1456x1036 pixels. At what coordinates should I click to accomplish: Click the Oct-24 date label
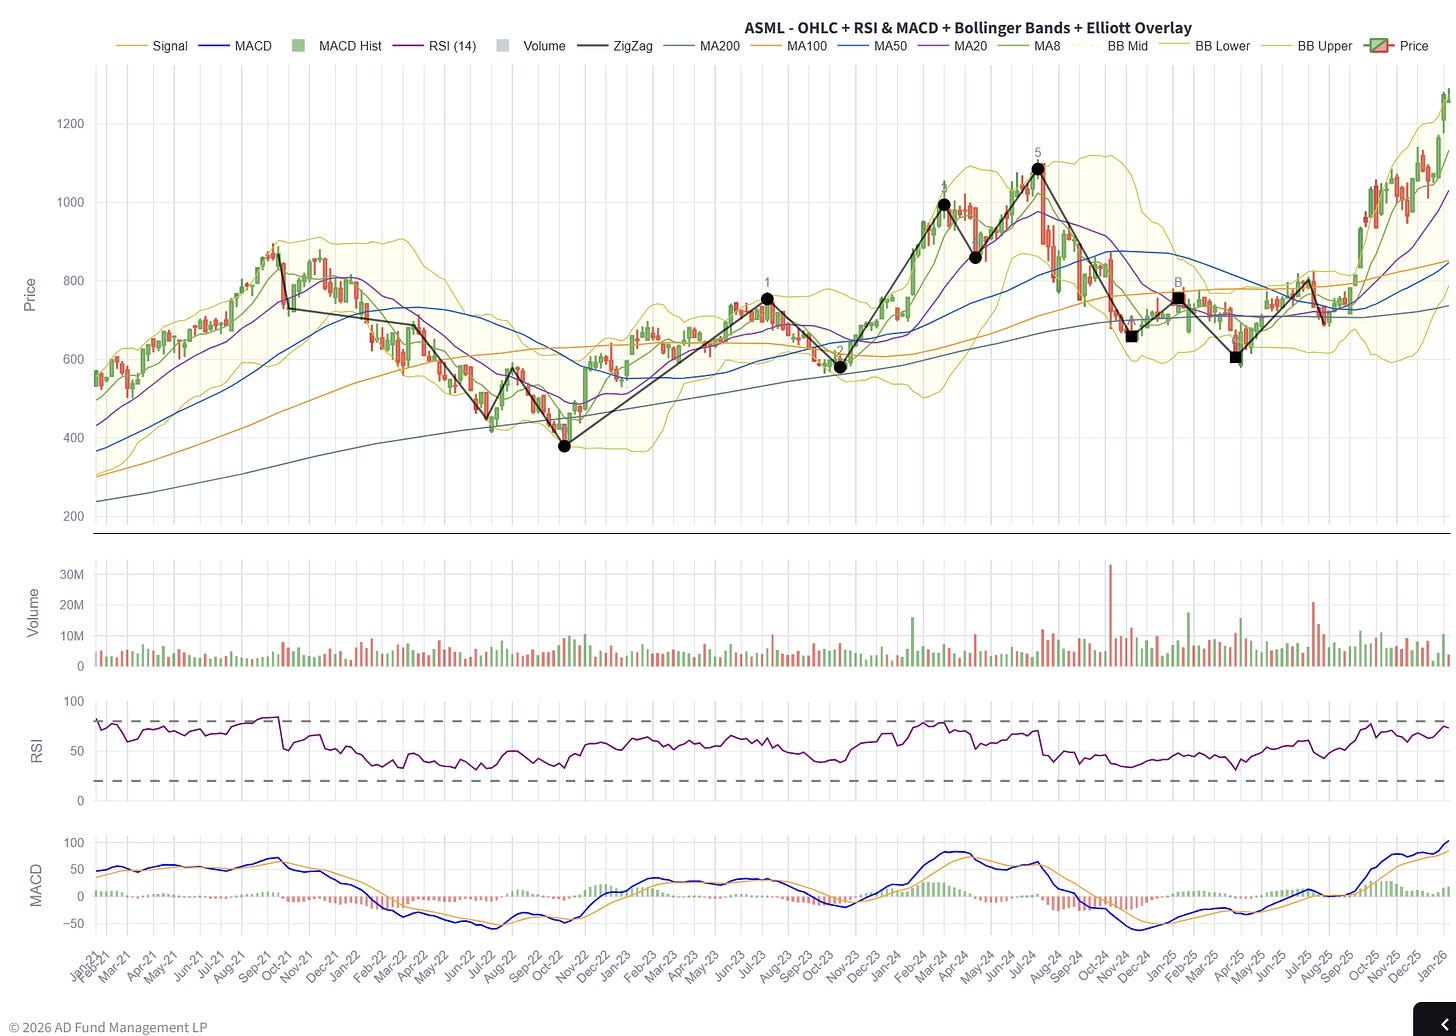[x=1092, y=967]
